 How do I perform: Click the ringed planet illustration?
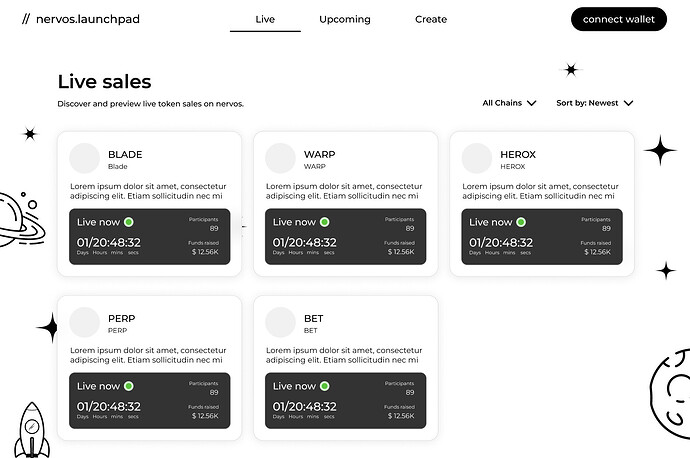click(x=20, y=219)
